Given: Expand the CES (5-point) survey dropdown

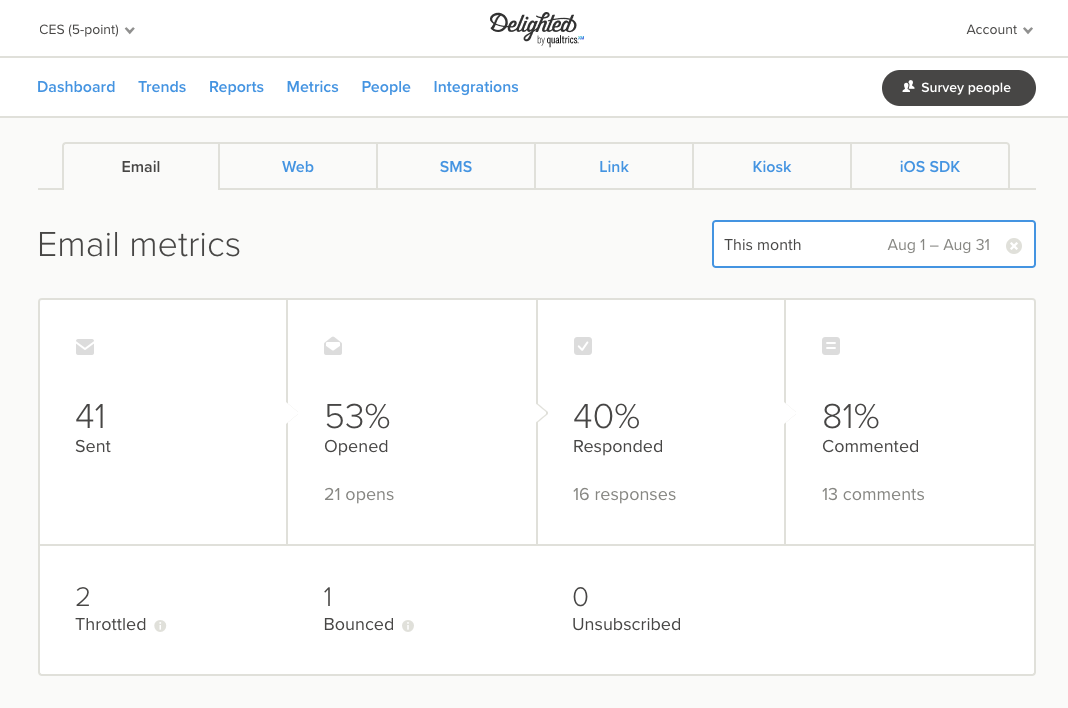Looking at the screenshot, I should tap(87, 30).
